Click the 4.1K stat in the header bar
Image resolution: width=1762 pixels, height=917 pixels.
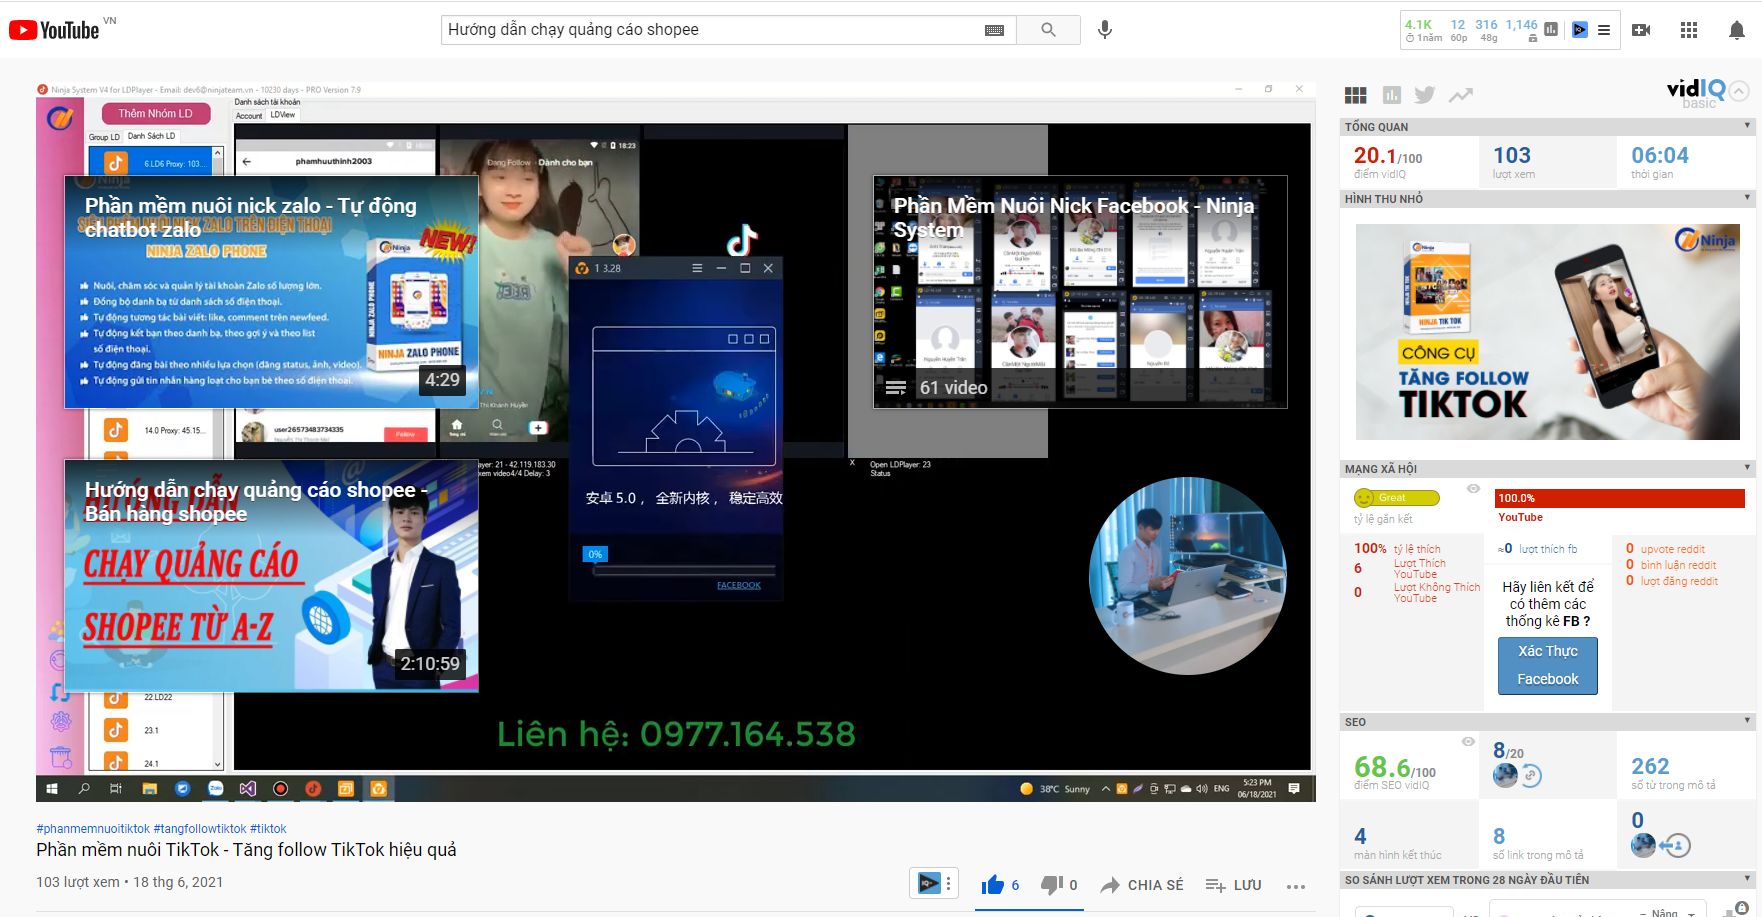click(x=1418, y=25)
